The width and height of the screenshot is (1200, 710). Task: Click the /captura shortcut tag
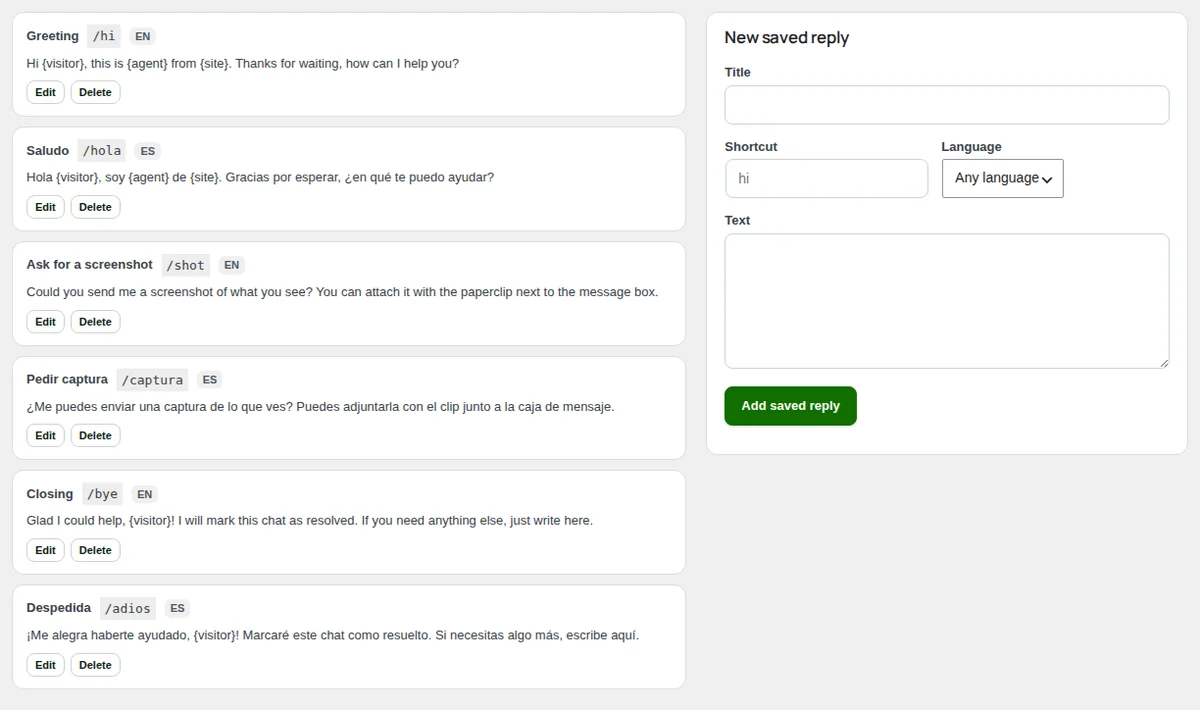[152, 380]
